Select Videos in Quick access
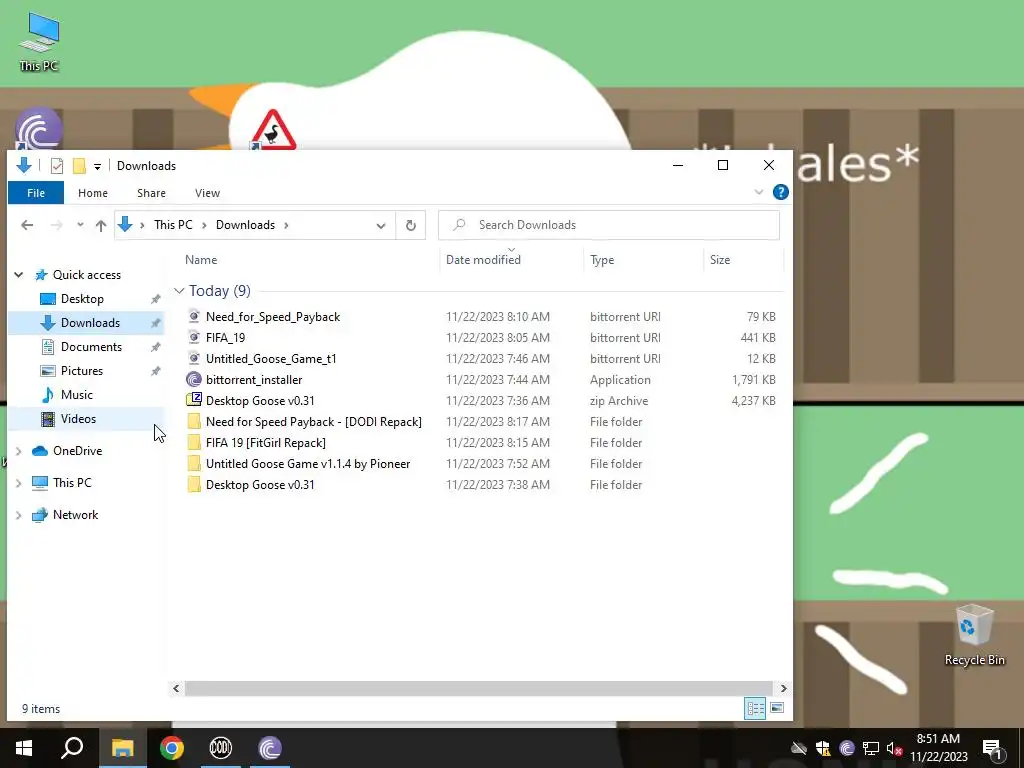The width and height of the screenshot is (1024, 768). tap(78, 419)
